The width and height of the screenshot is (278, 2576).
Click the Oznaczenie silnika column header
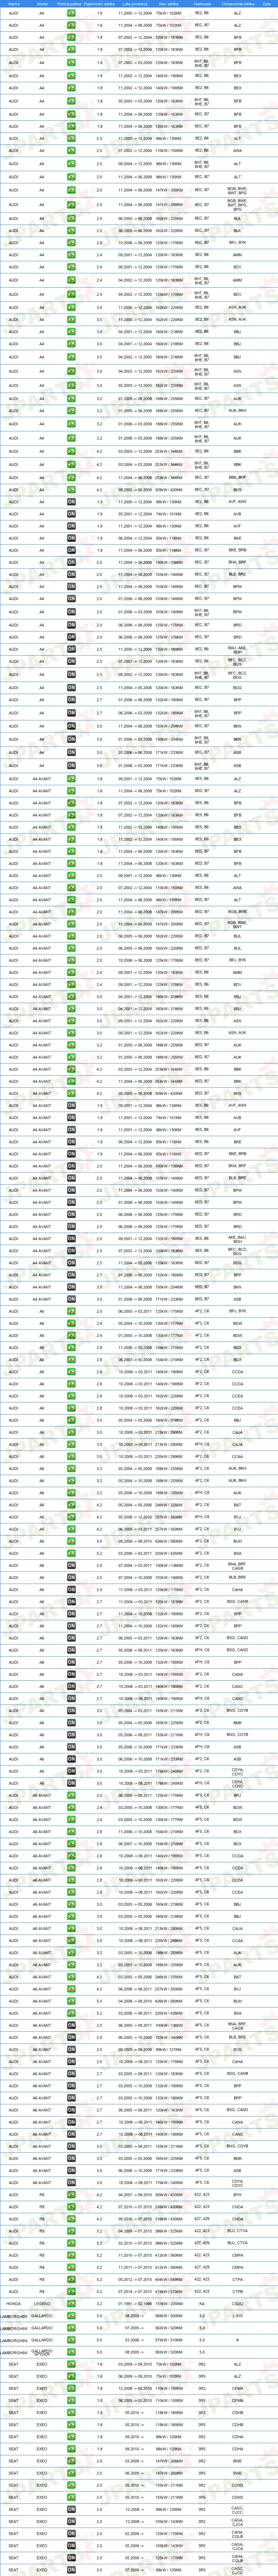coord(238,4)
